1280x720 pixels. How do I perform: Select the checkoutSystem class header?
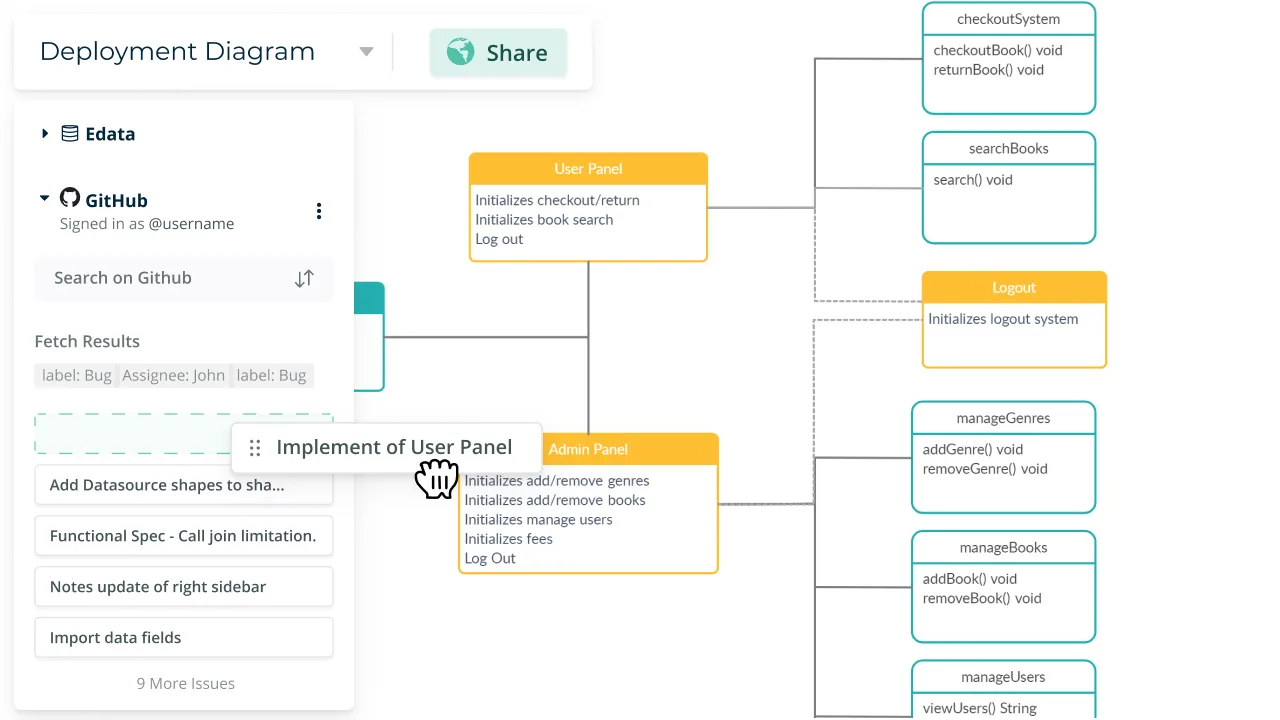coord(1009,19)
